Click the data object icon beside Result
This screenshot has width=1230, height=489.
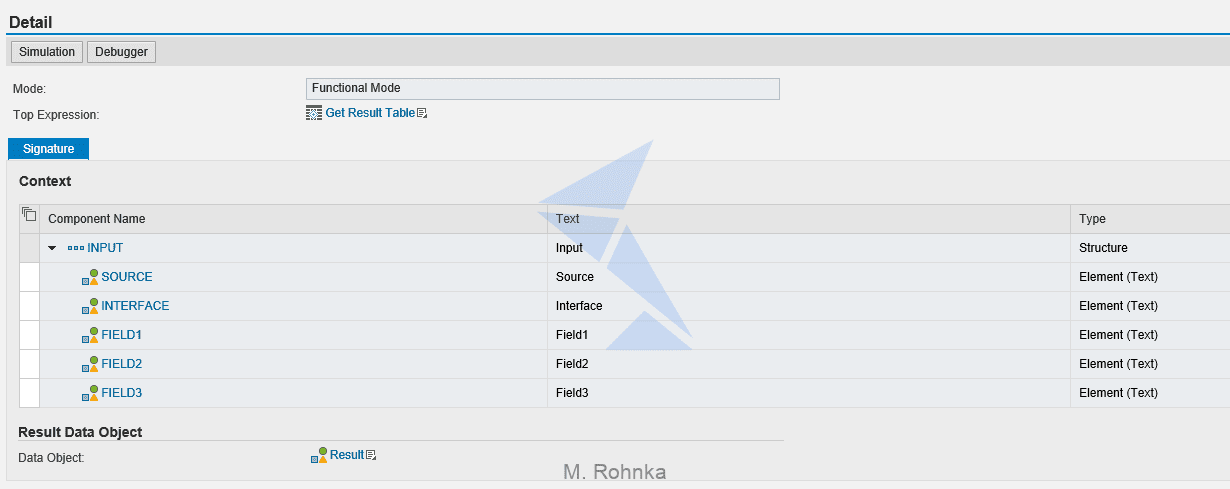(x=319, y=456)
